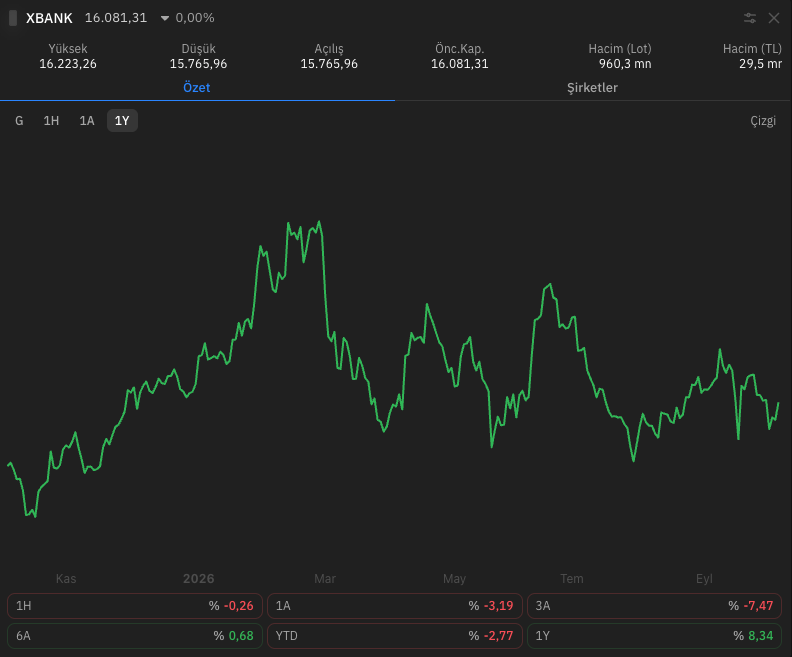Click the Düşük value 15.765,96
Image resolution: width=792 pixels, height=657 pixels.
pyautogui.click(x=198, y=64)
